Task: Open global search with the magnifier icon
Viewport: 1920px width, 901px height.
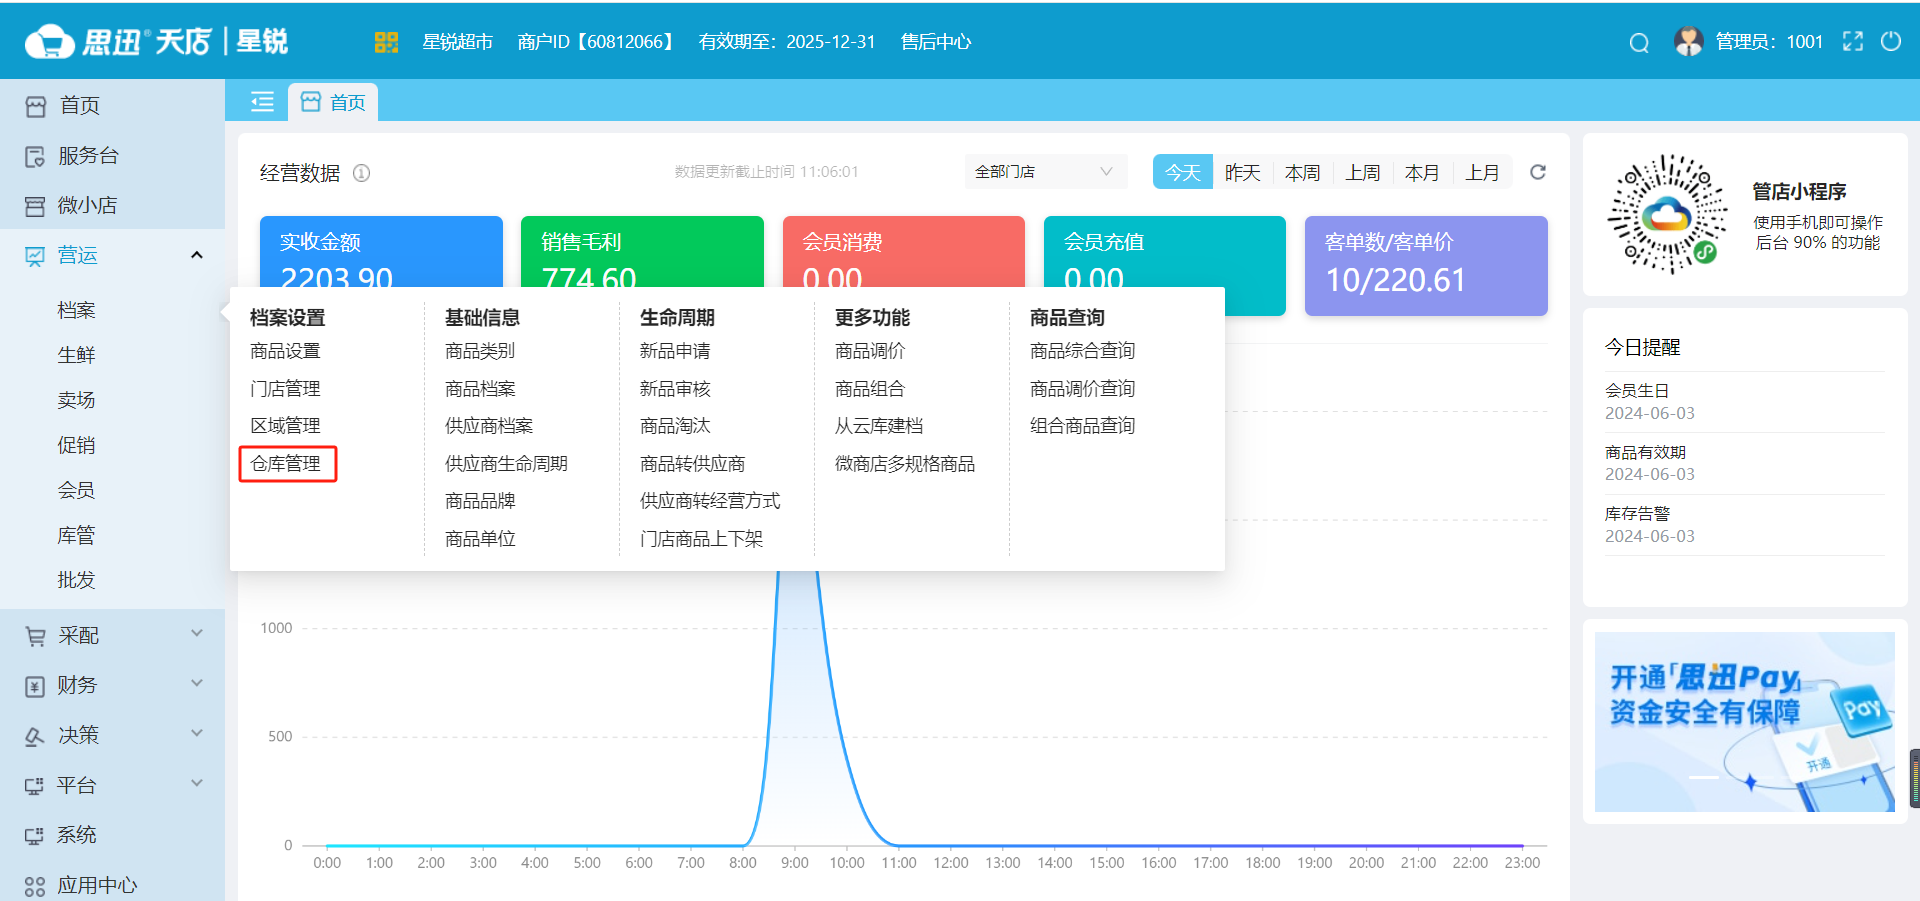Action: tap(1638, 42)
